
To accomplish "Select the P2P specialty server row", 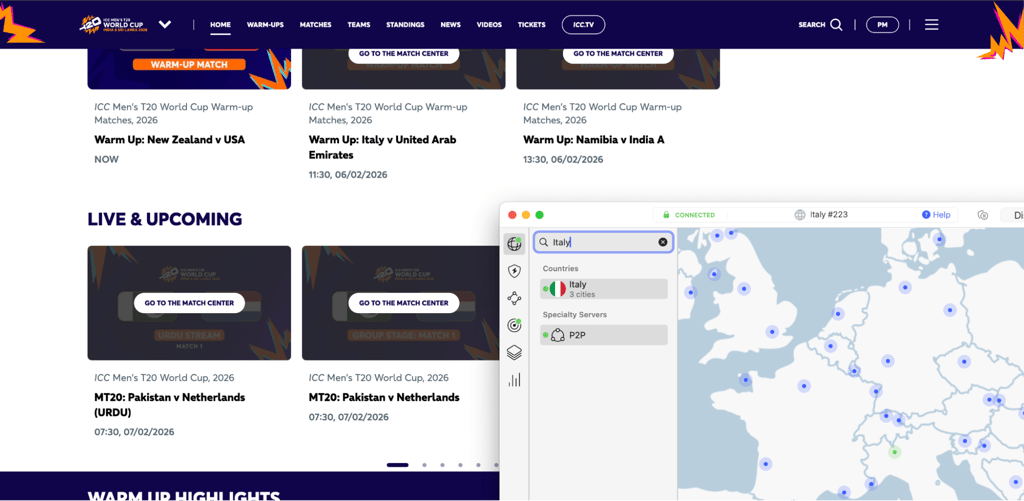I will (x=604, y=335).
